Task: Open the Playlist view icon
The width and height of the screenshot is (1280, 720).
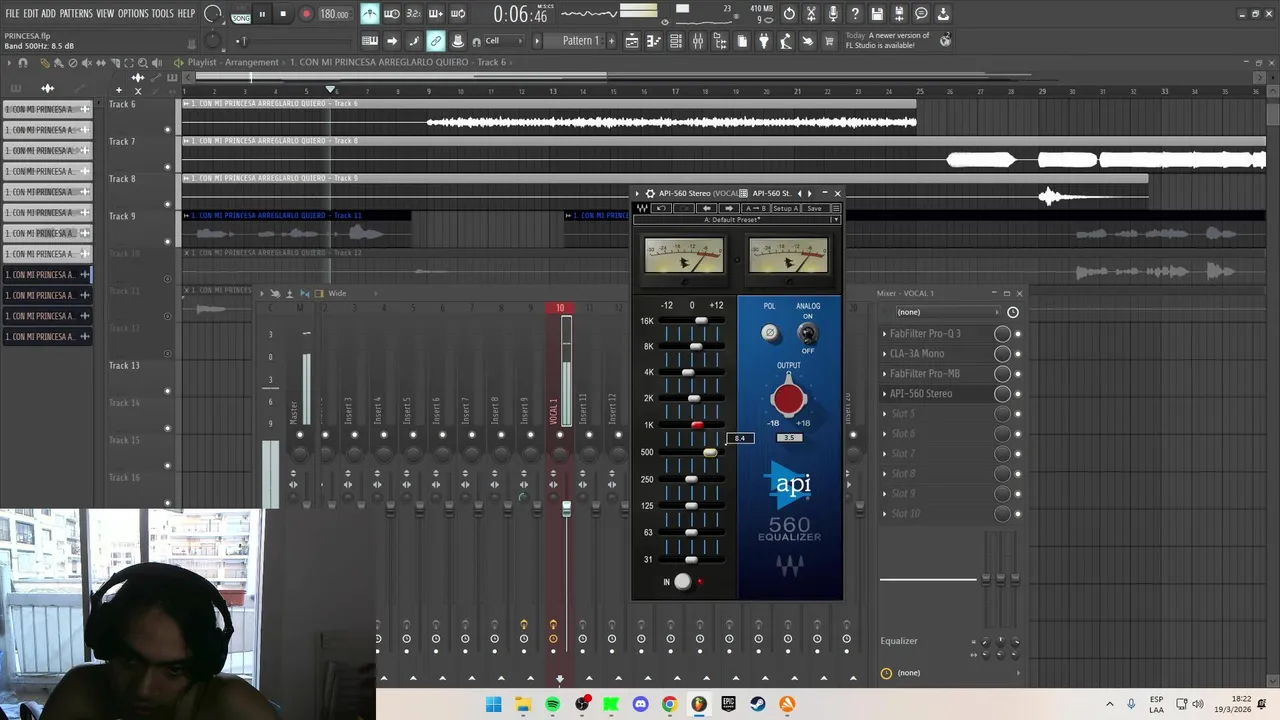Action: (632, 41)
